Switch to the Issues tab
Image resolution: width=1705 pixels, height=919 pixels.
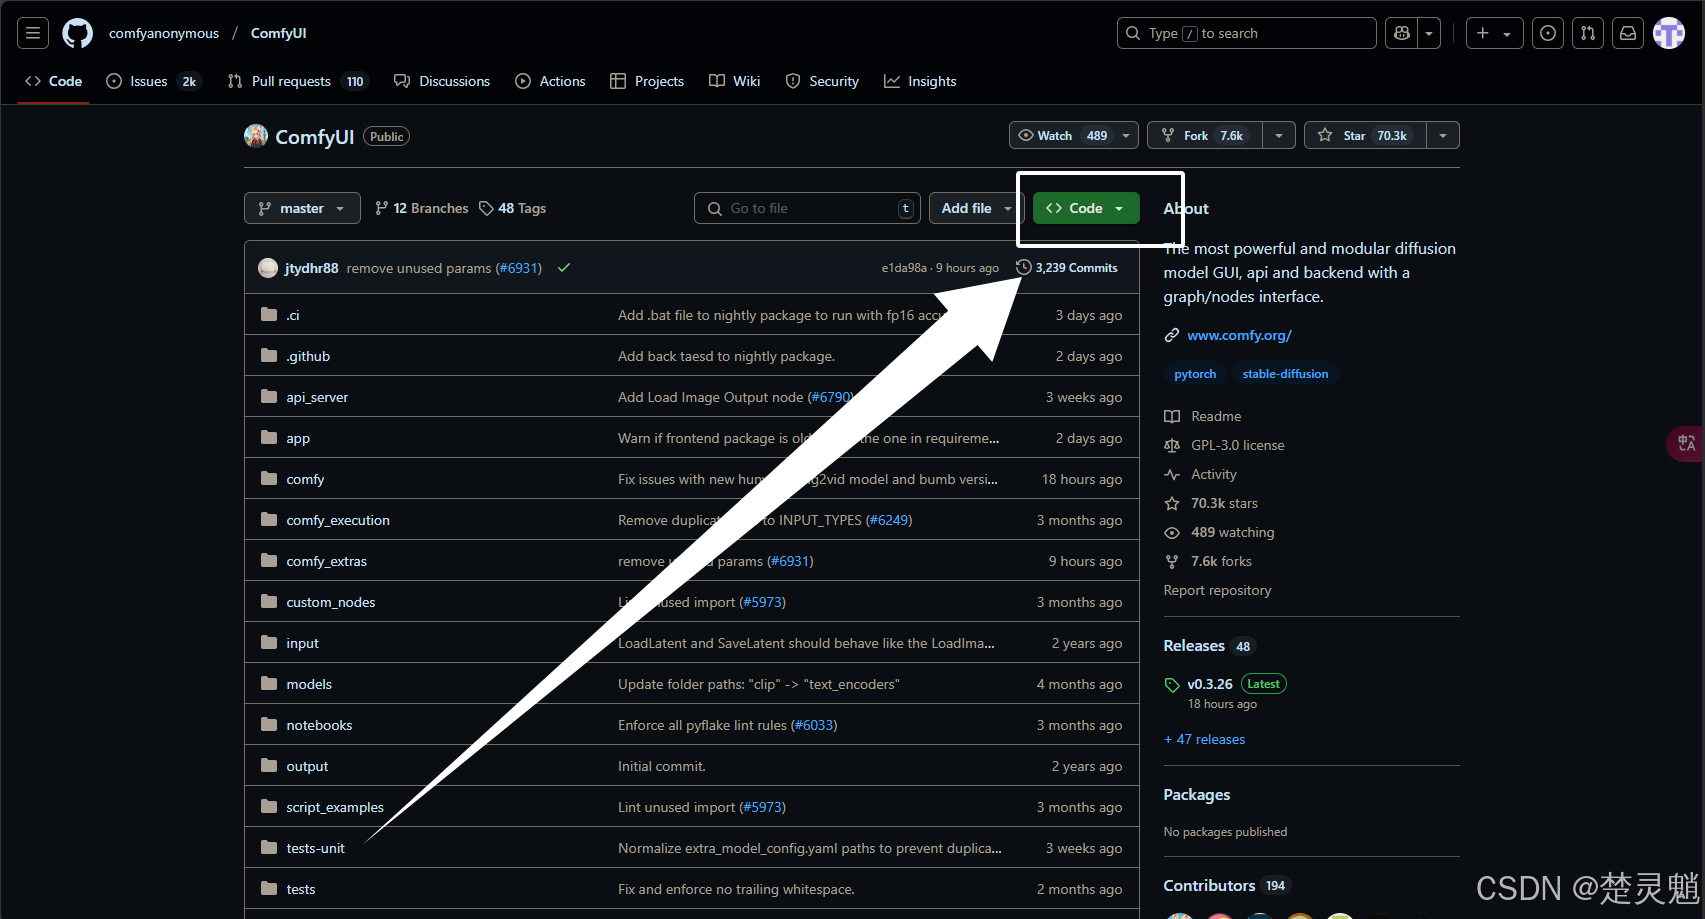[x=153, y=81]
